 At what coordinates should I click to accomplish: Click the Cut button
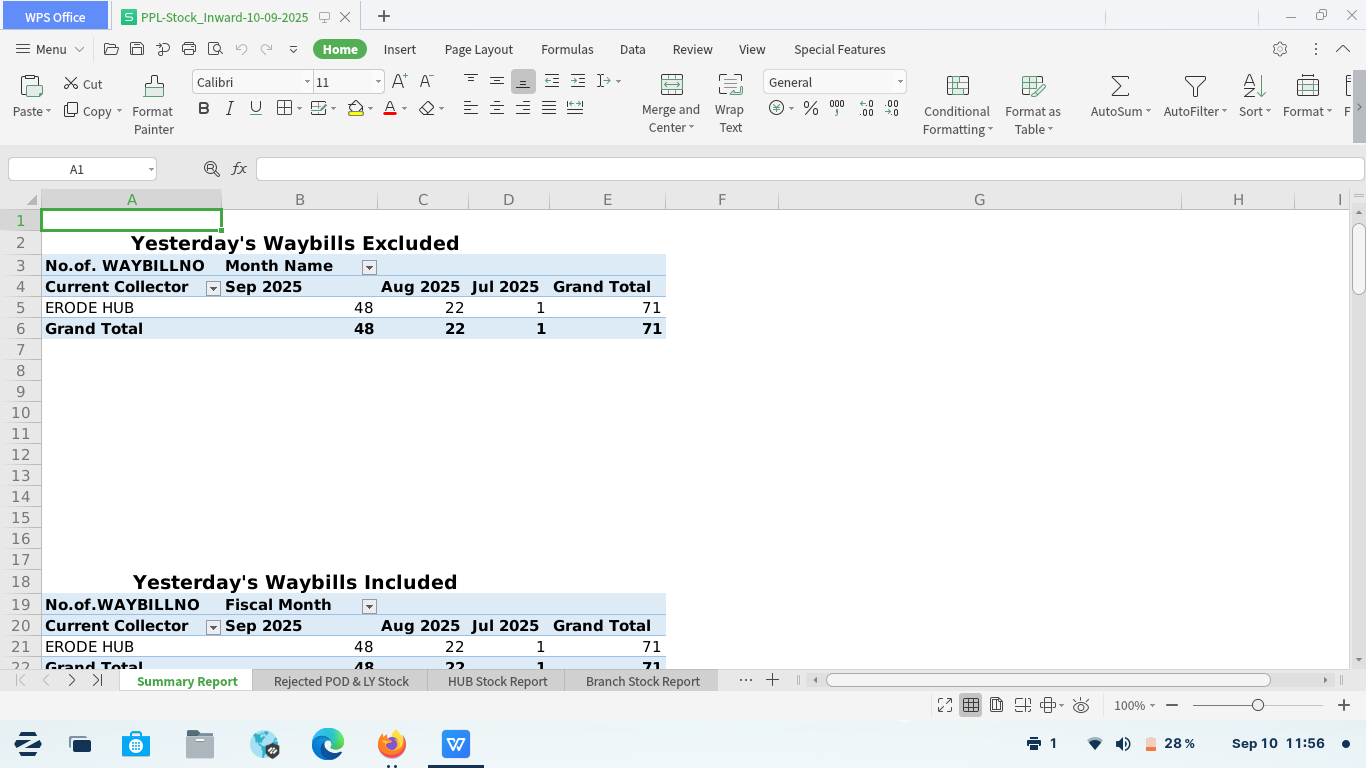(x=83, y=84)
